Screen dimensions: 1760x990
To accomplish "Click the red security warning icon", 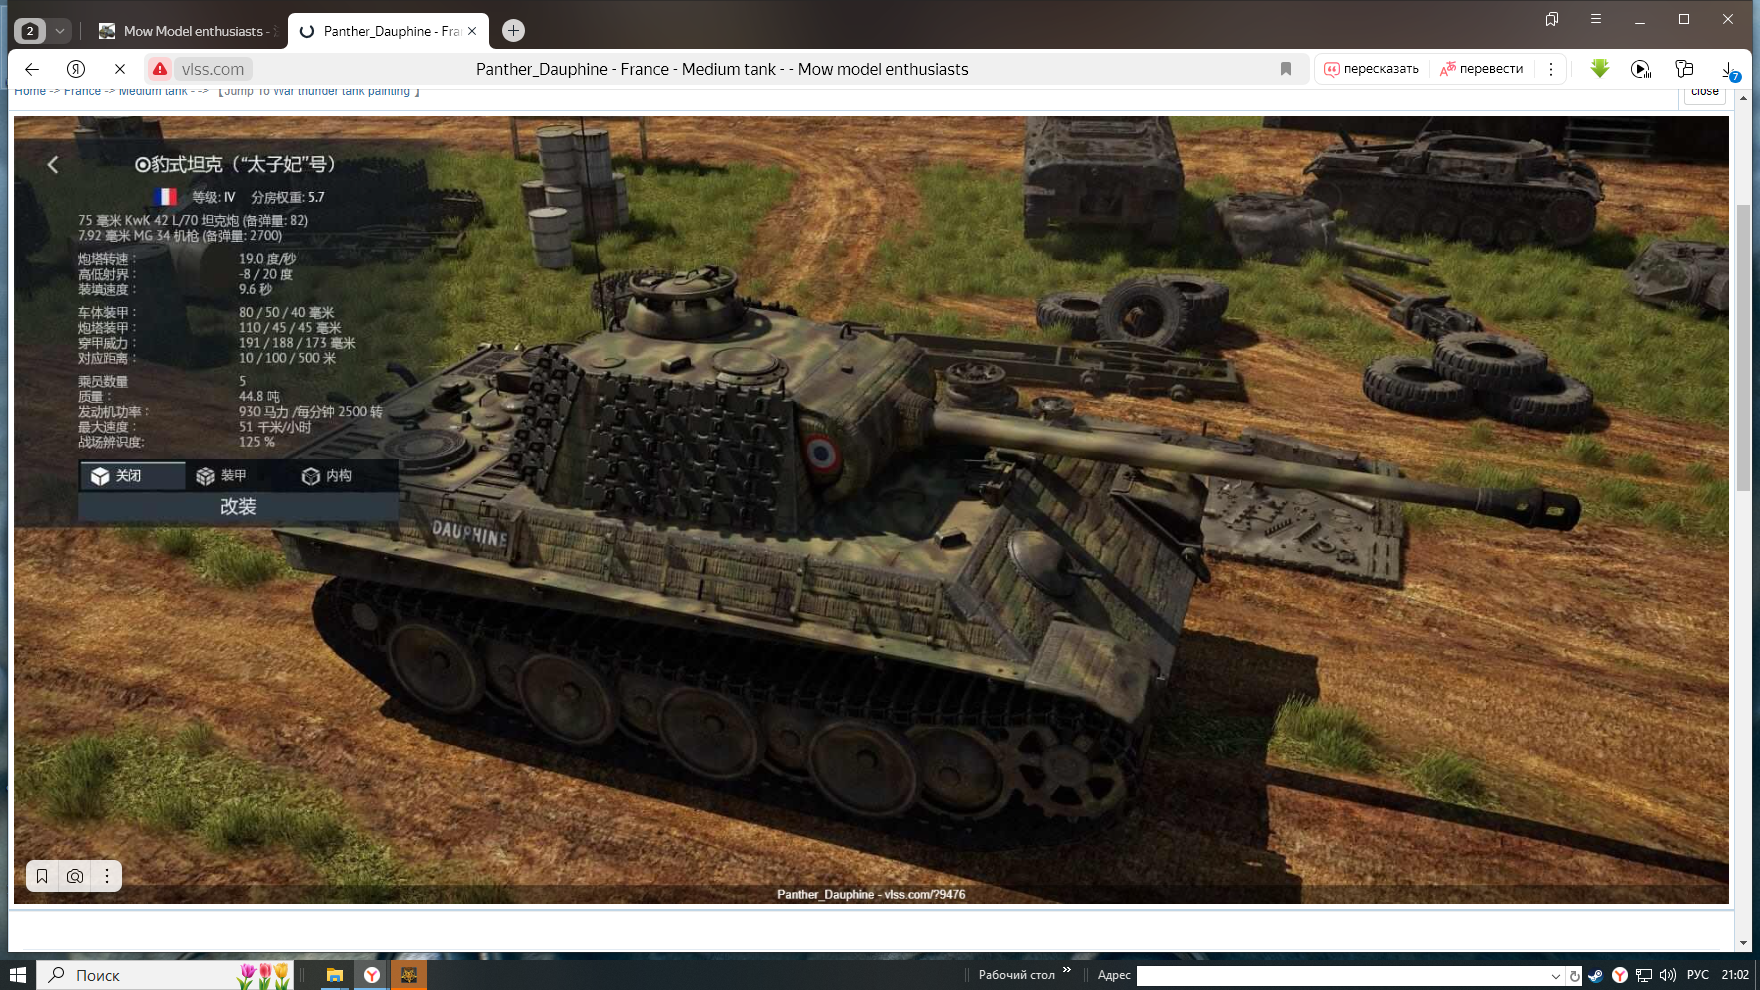I will (160, 69).
